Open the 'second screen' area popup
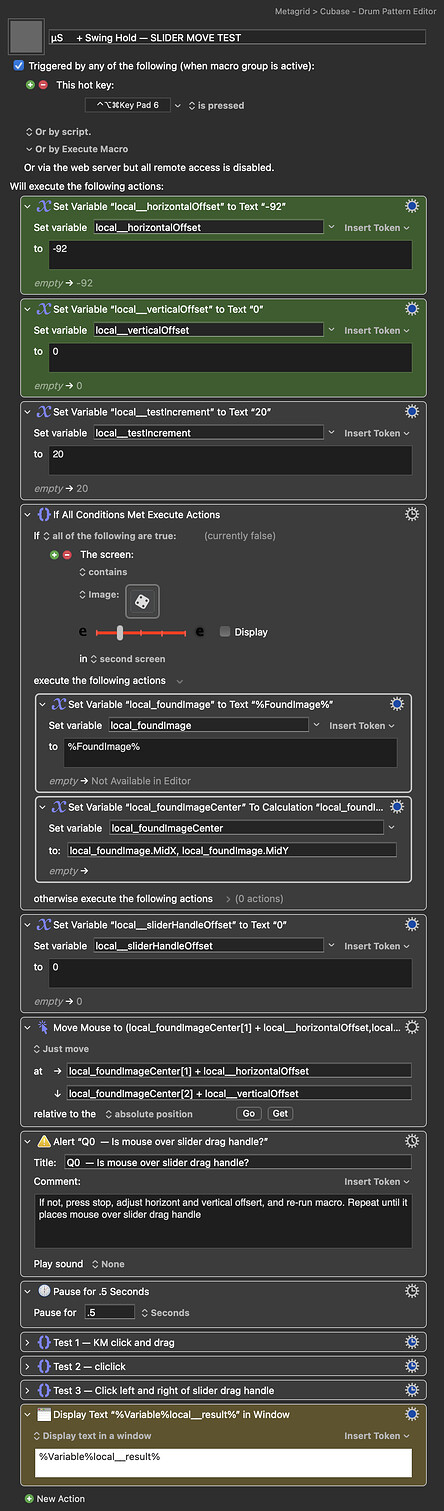Image resolution: width=444 pixels, height=1511 pixels. coord(127,659)
